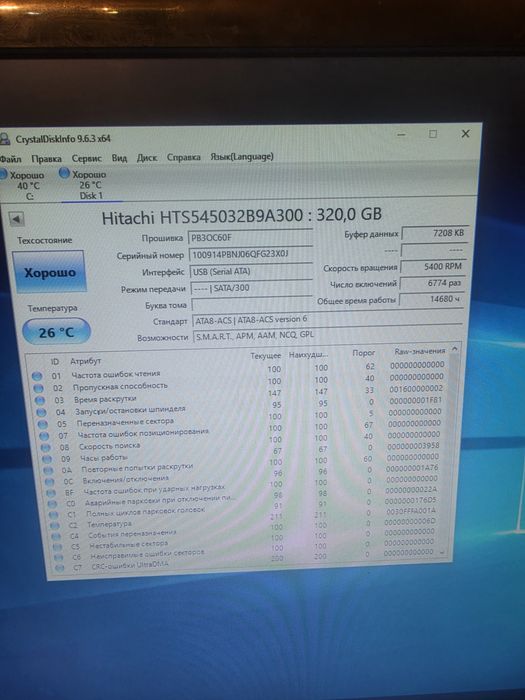Click status icon for attribute 07
The image size is (525, 700).
click(44, 436)
